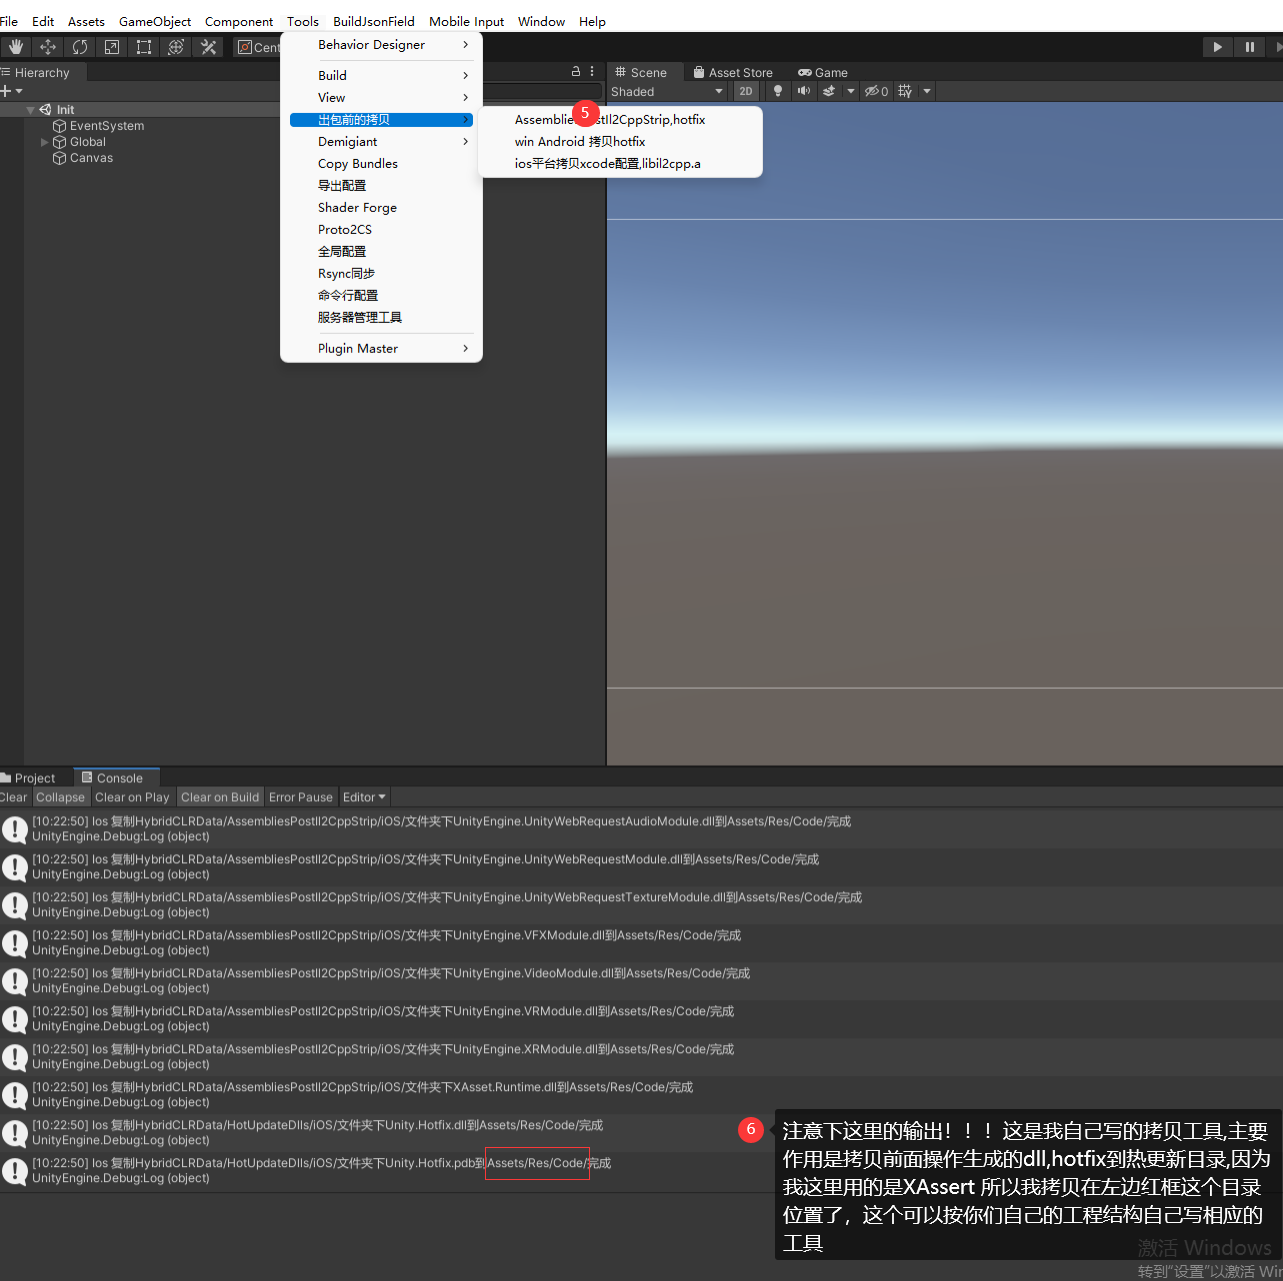Choose Rsync同步 menu entry

[381, 274]
